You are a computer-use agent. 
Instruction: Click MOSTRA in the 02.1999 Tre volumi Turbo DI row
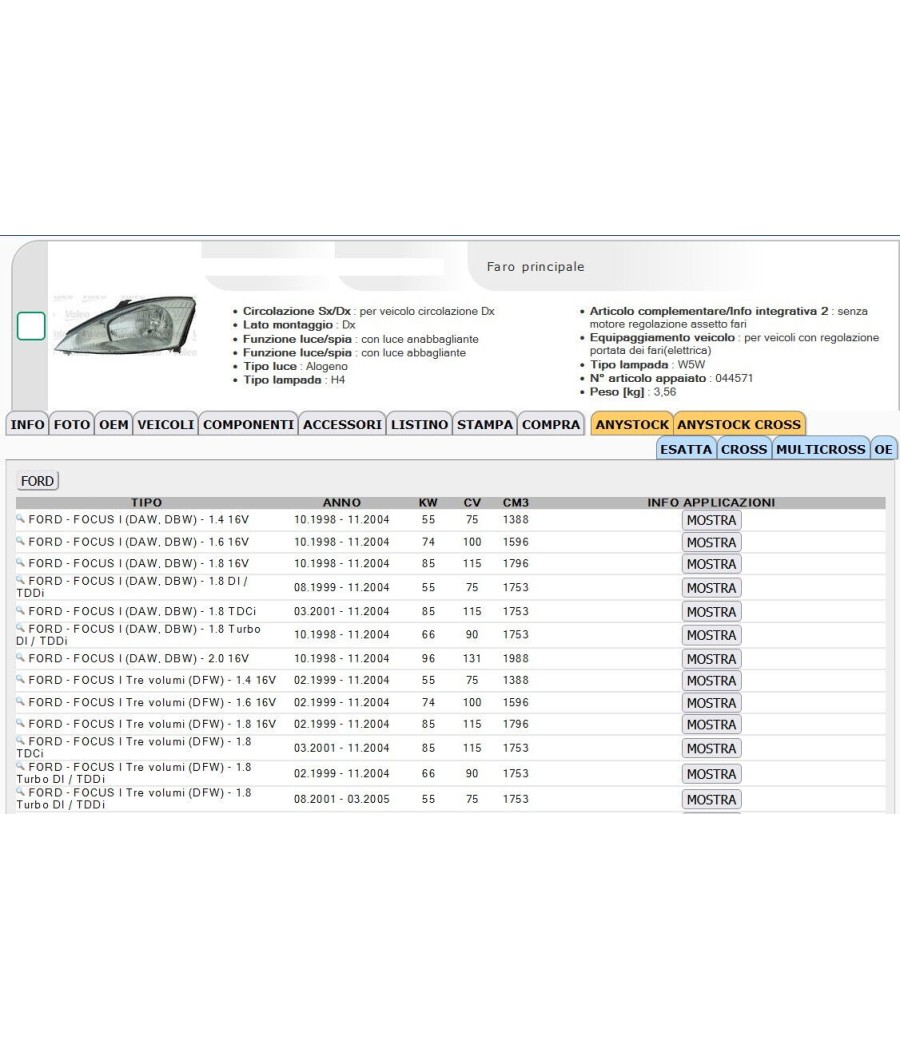tap(711, 774)
